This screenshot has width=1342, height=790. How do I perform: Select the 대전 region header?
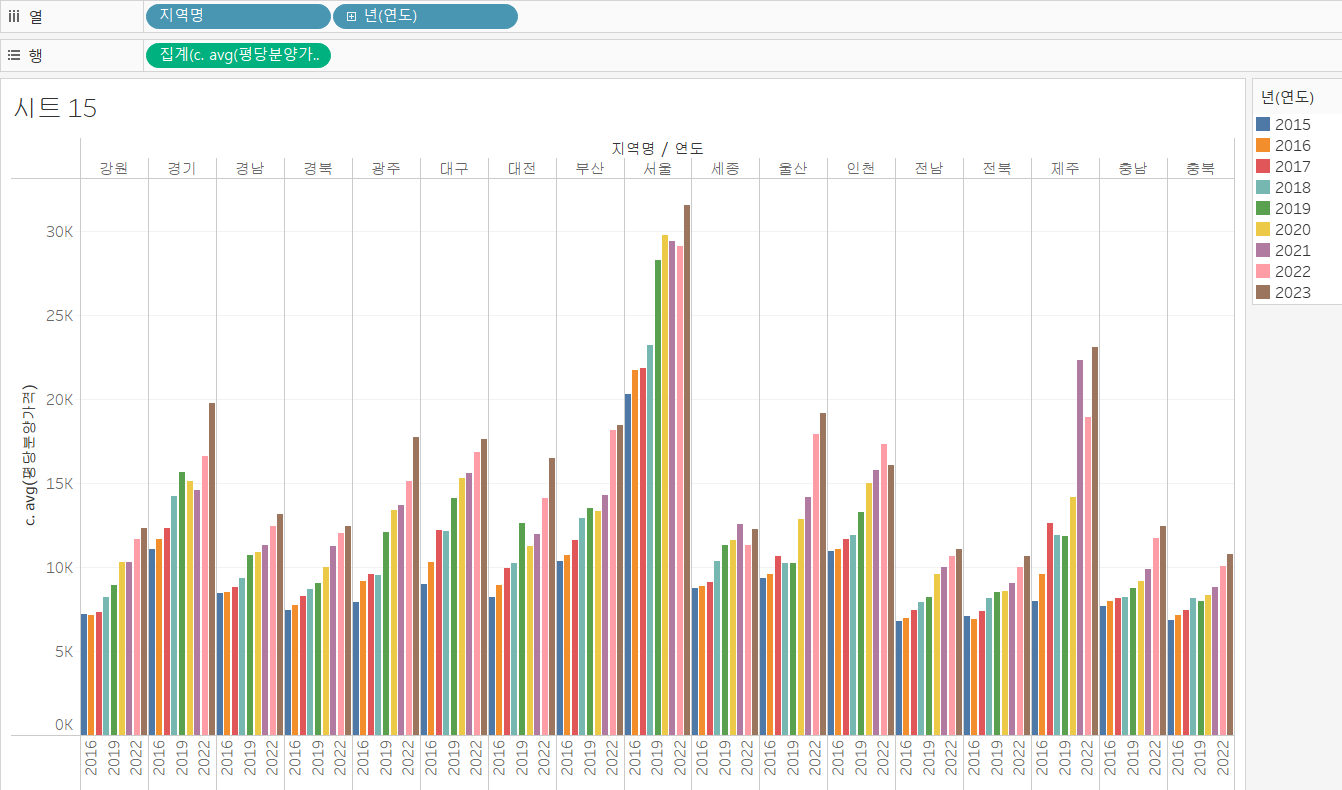522,168
